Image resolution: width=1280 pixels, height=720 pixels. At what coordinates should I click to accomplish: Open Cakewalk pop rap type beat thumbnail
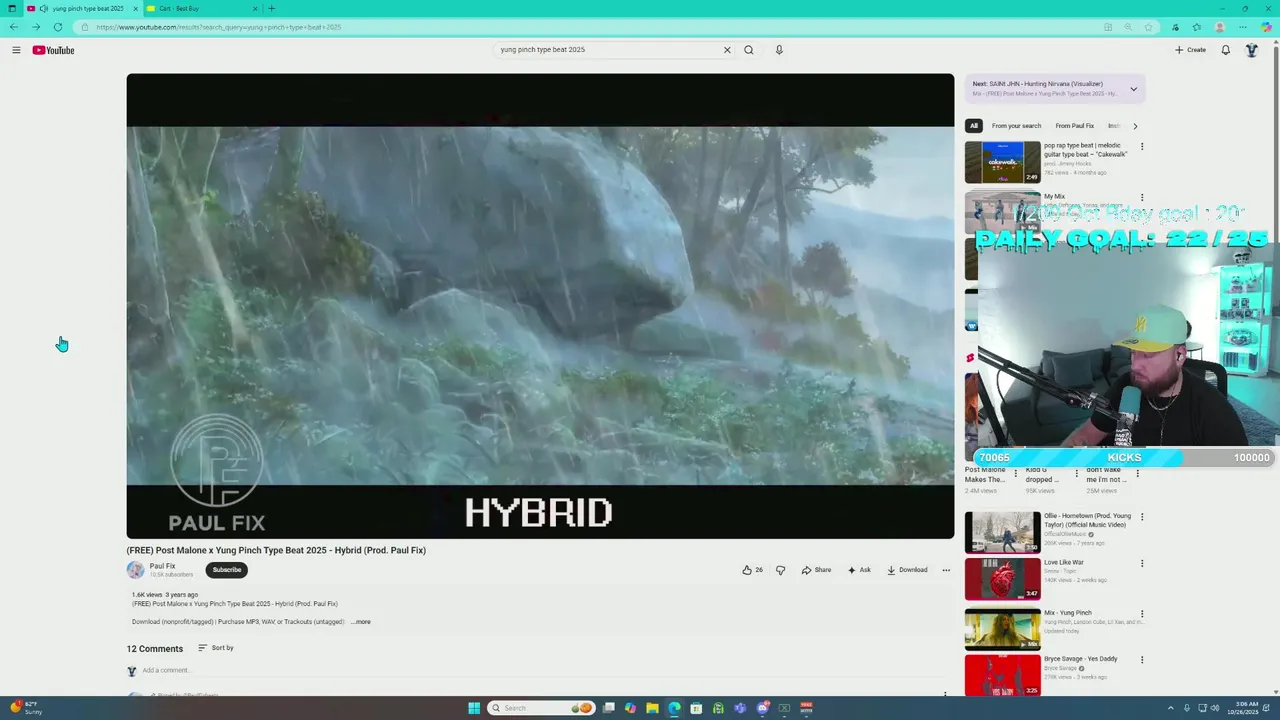1002,162
